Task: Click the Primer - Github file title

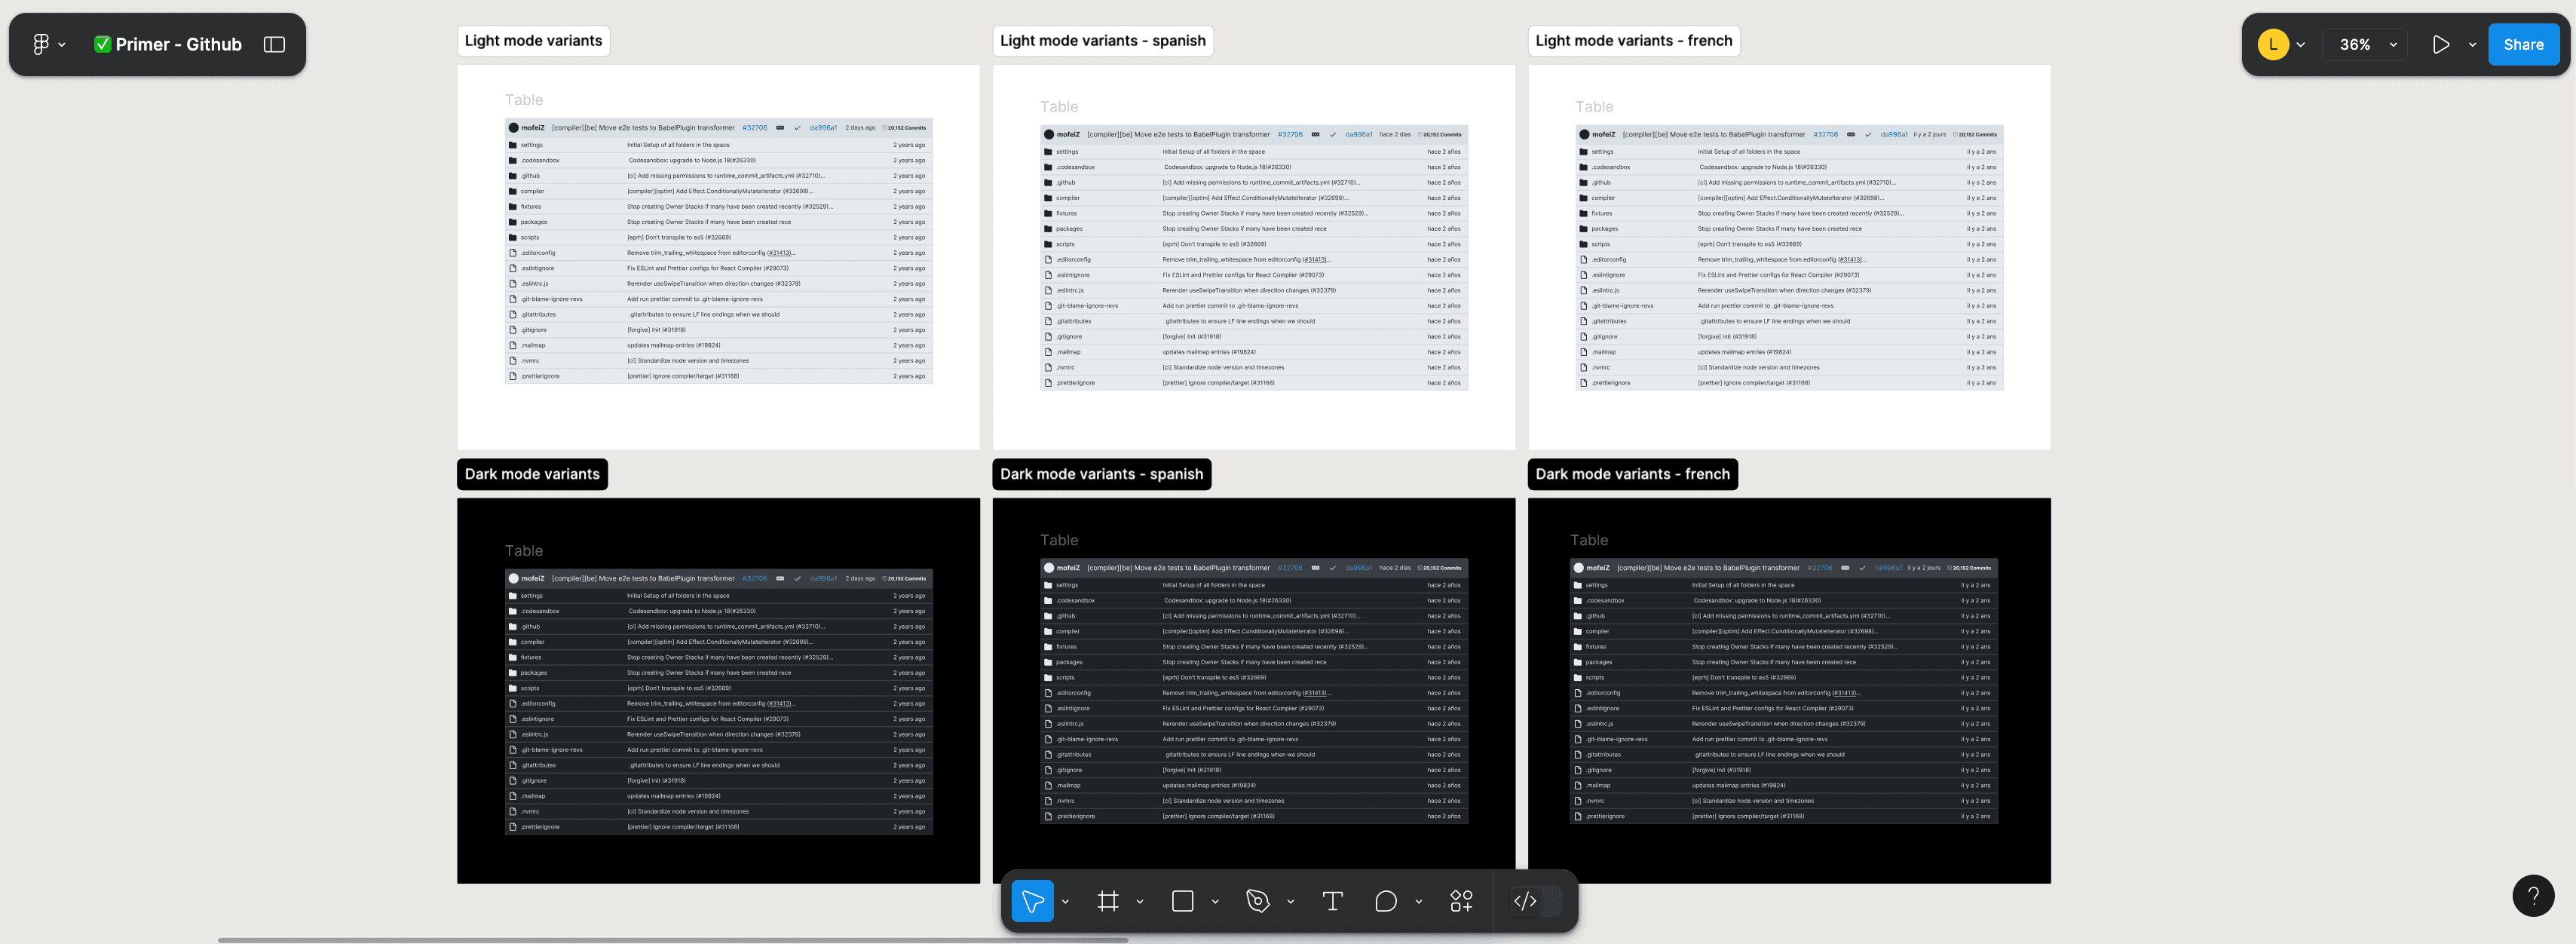Action: [178, 44]
